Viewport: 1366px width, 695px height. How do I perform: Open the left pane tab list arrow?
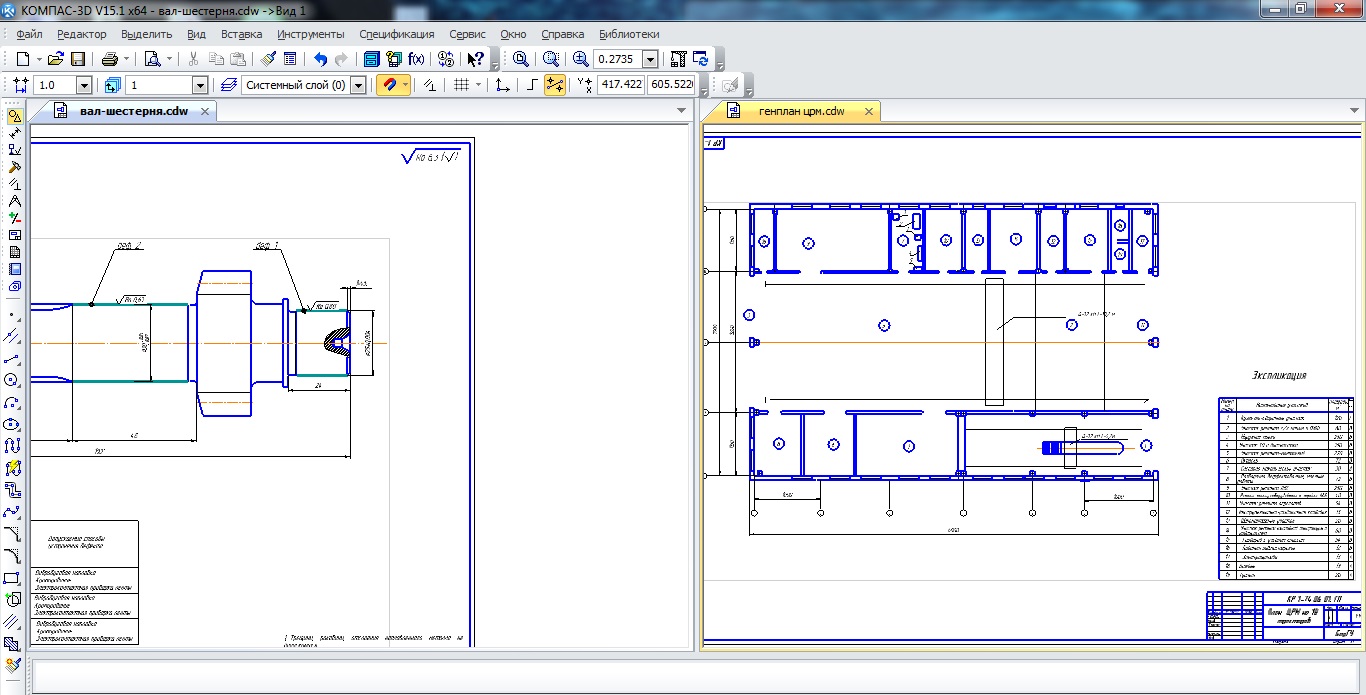[681, 111]
